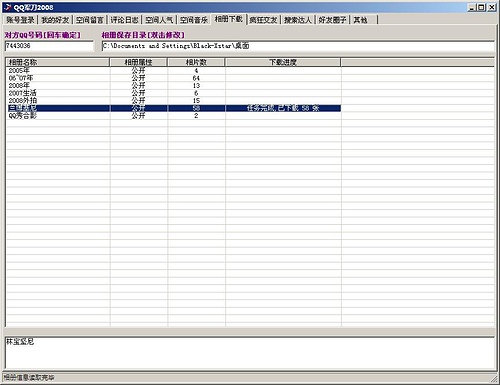This screenshot has height=385, width=500.
Task: Switch to the 我的好友 tab
Action: click(x=55, y=20)
